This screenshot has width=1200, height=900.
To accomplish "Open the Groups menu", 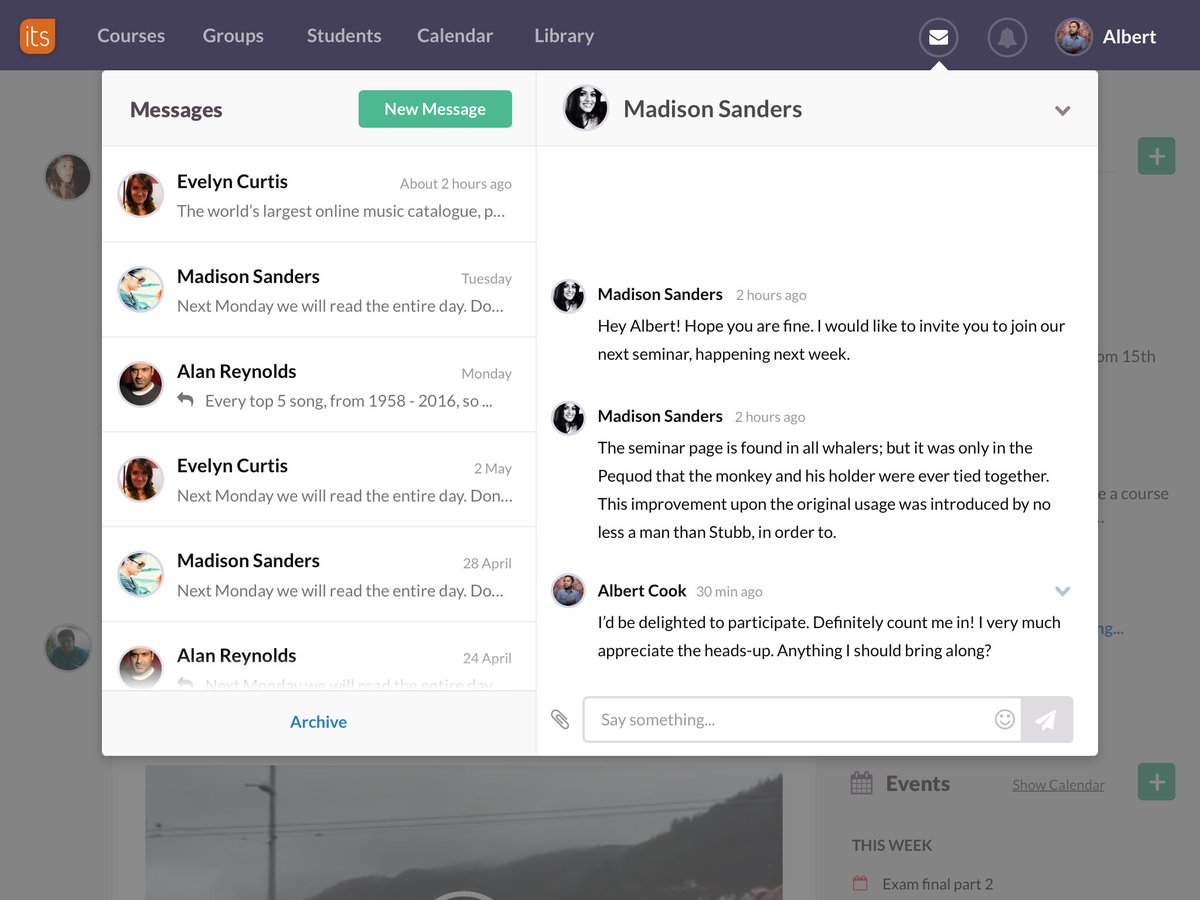I will (x=233, y=36).
